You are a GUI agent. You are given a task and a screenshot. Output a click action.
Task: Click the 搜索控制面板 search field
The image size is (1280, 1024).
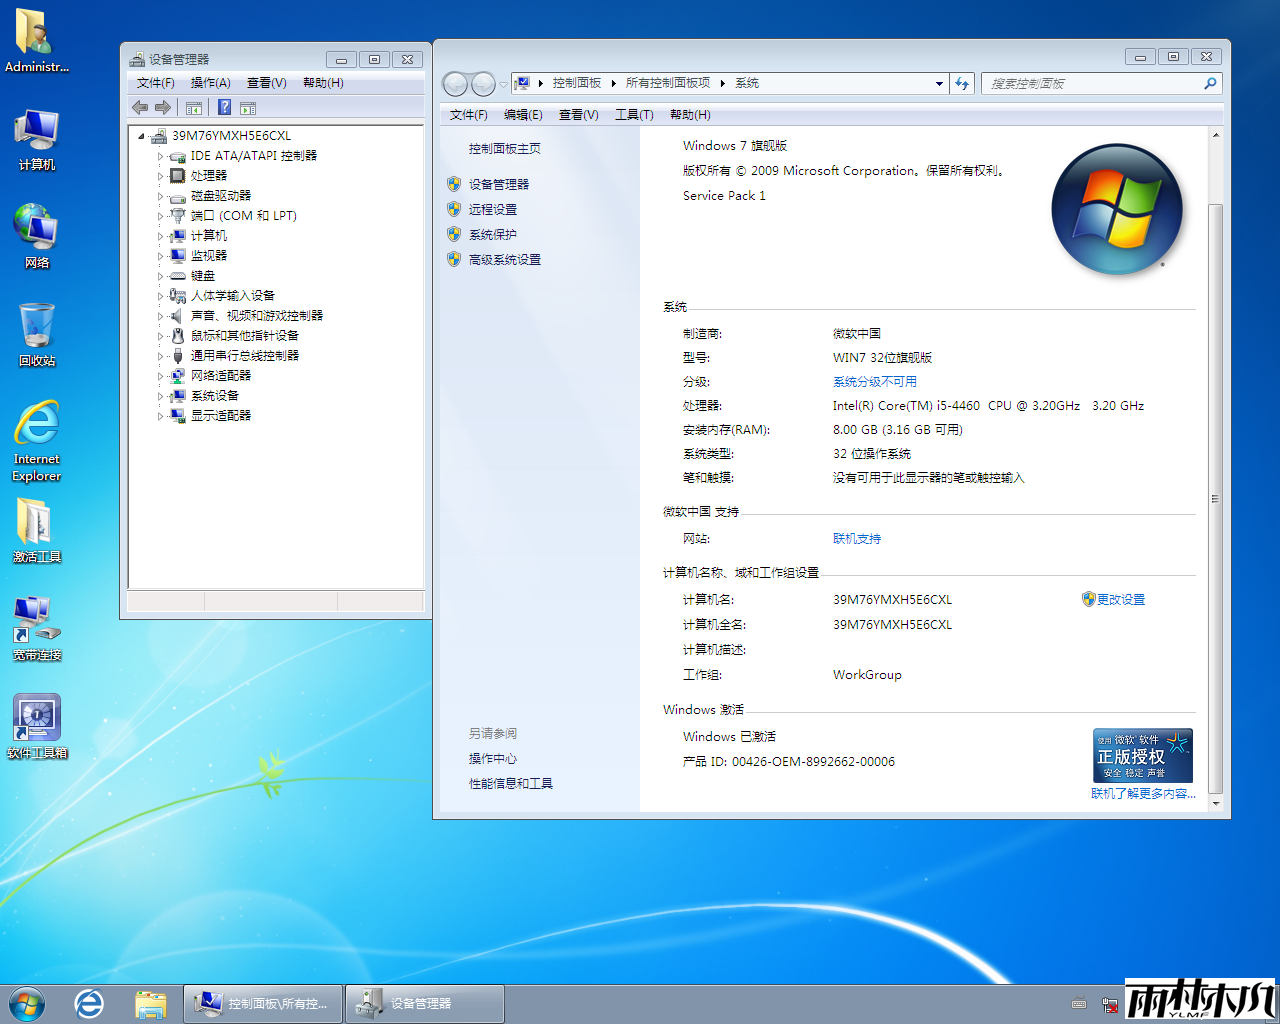point(1093,84)
